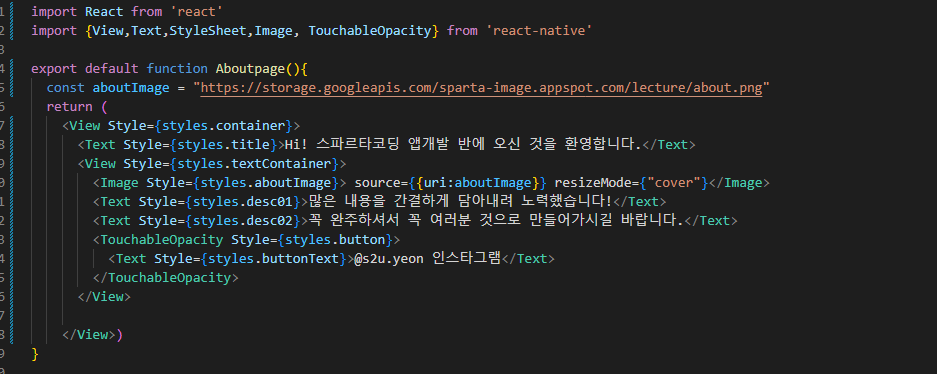Click the source={{uri:aboutImage}} attribute

point(450,183)
